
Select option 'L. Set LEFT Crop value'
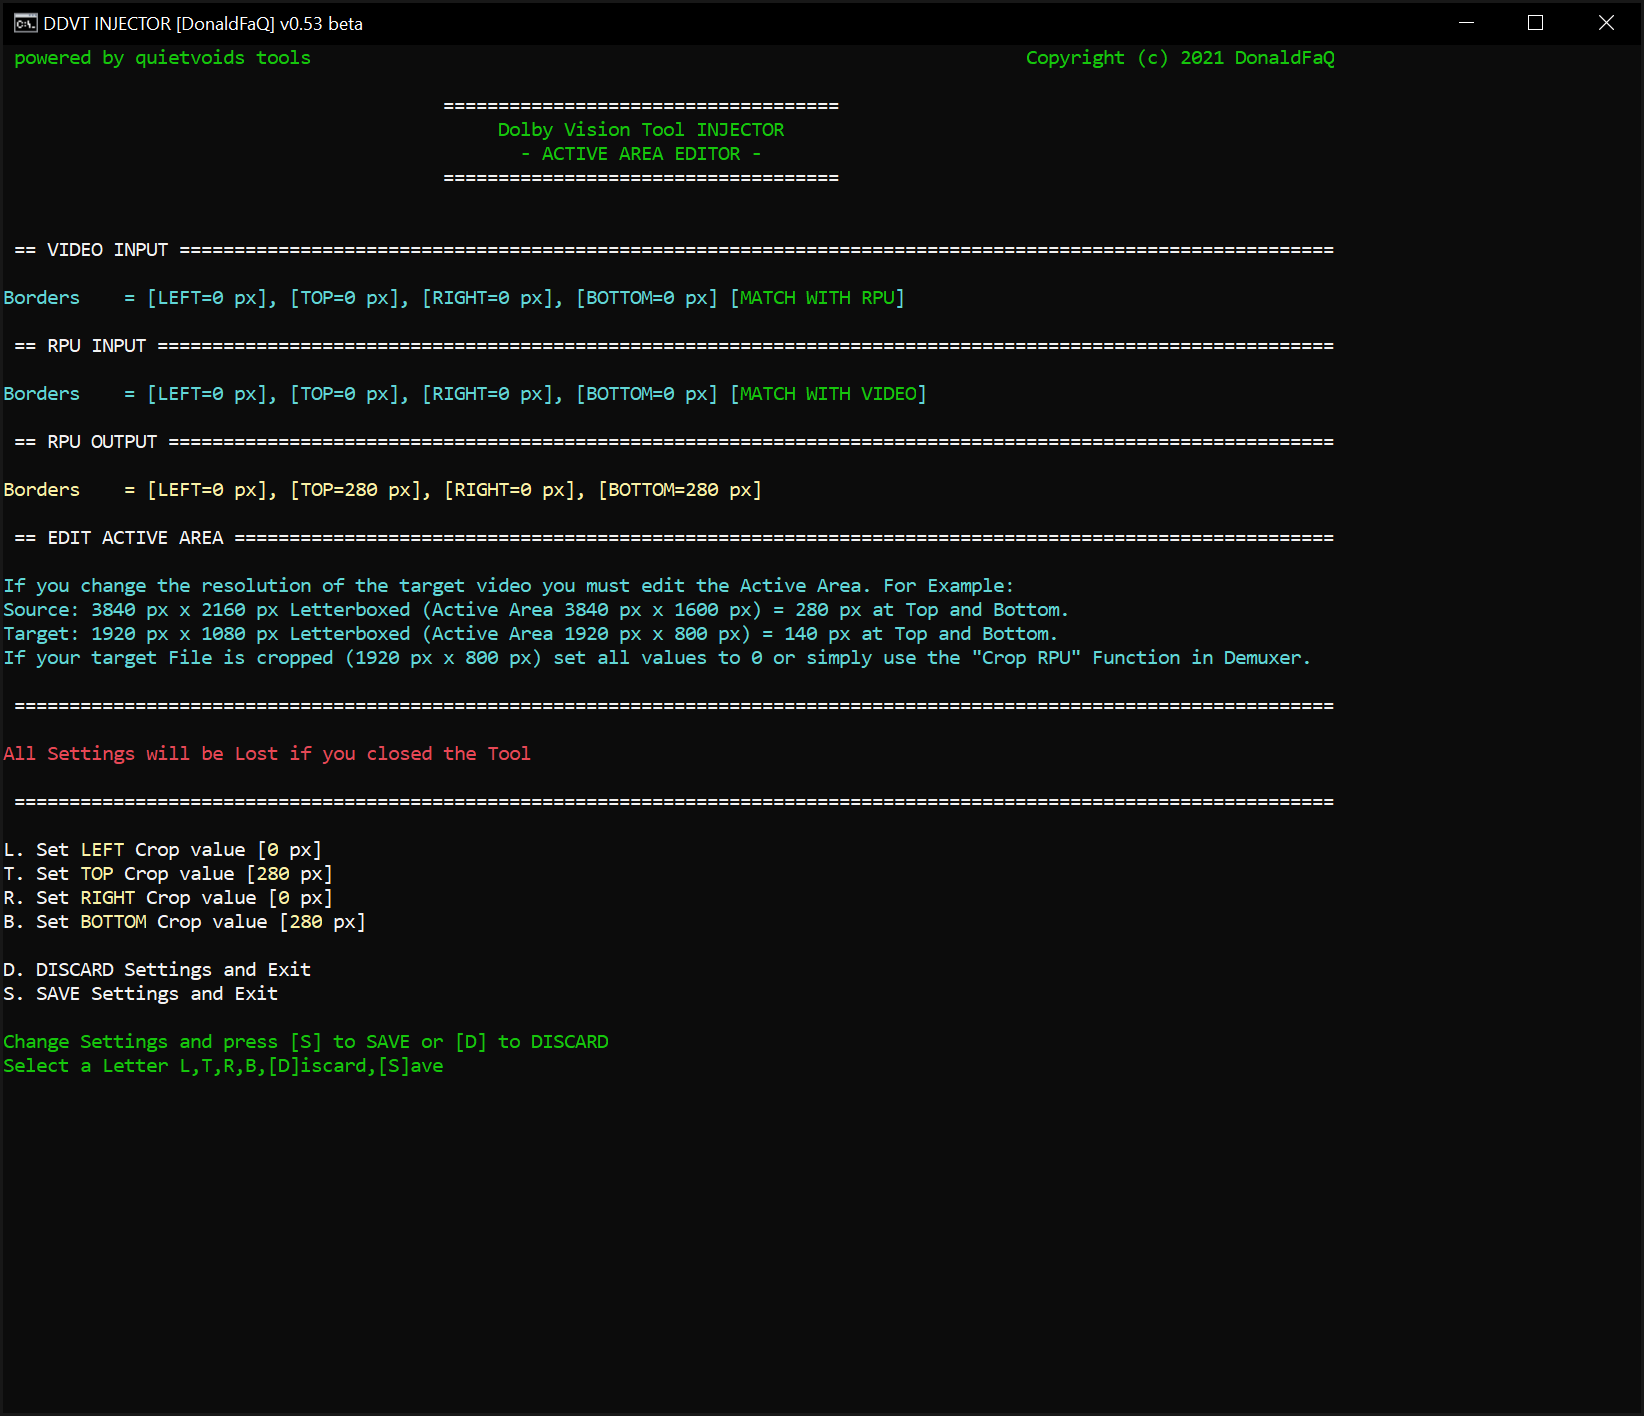coord(163,850)
